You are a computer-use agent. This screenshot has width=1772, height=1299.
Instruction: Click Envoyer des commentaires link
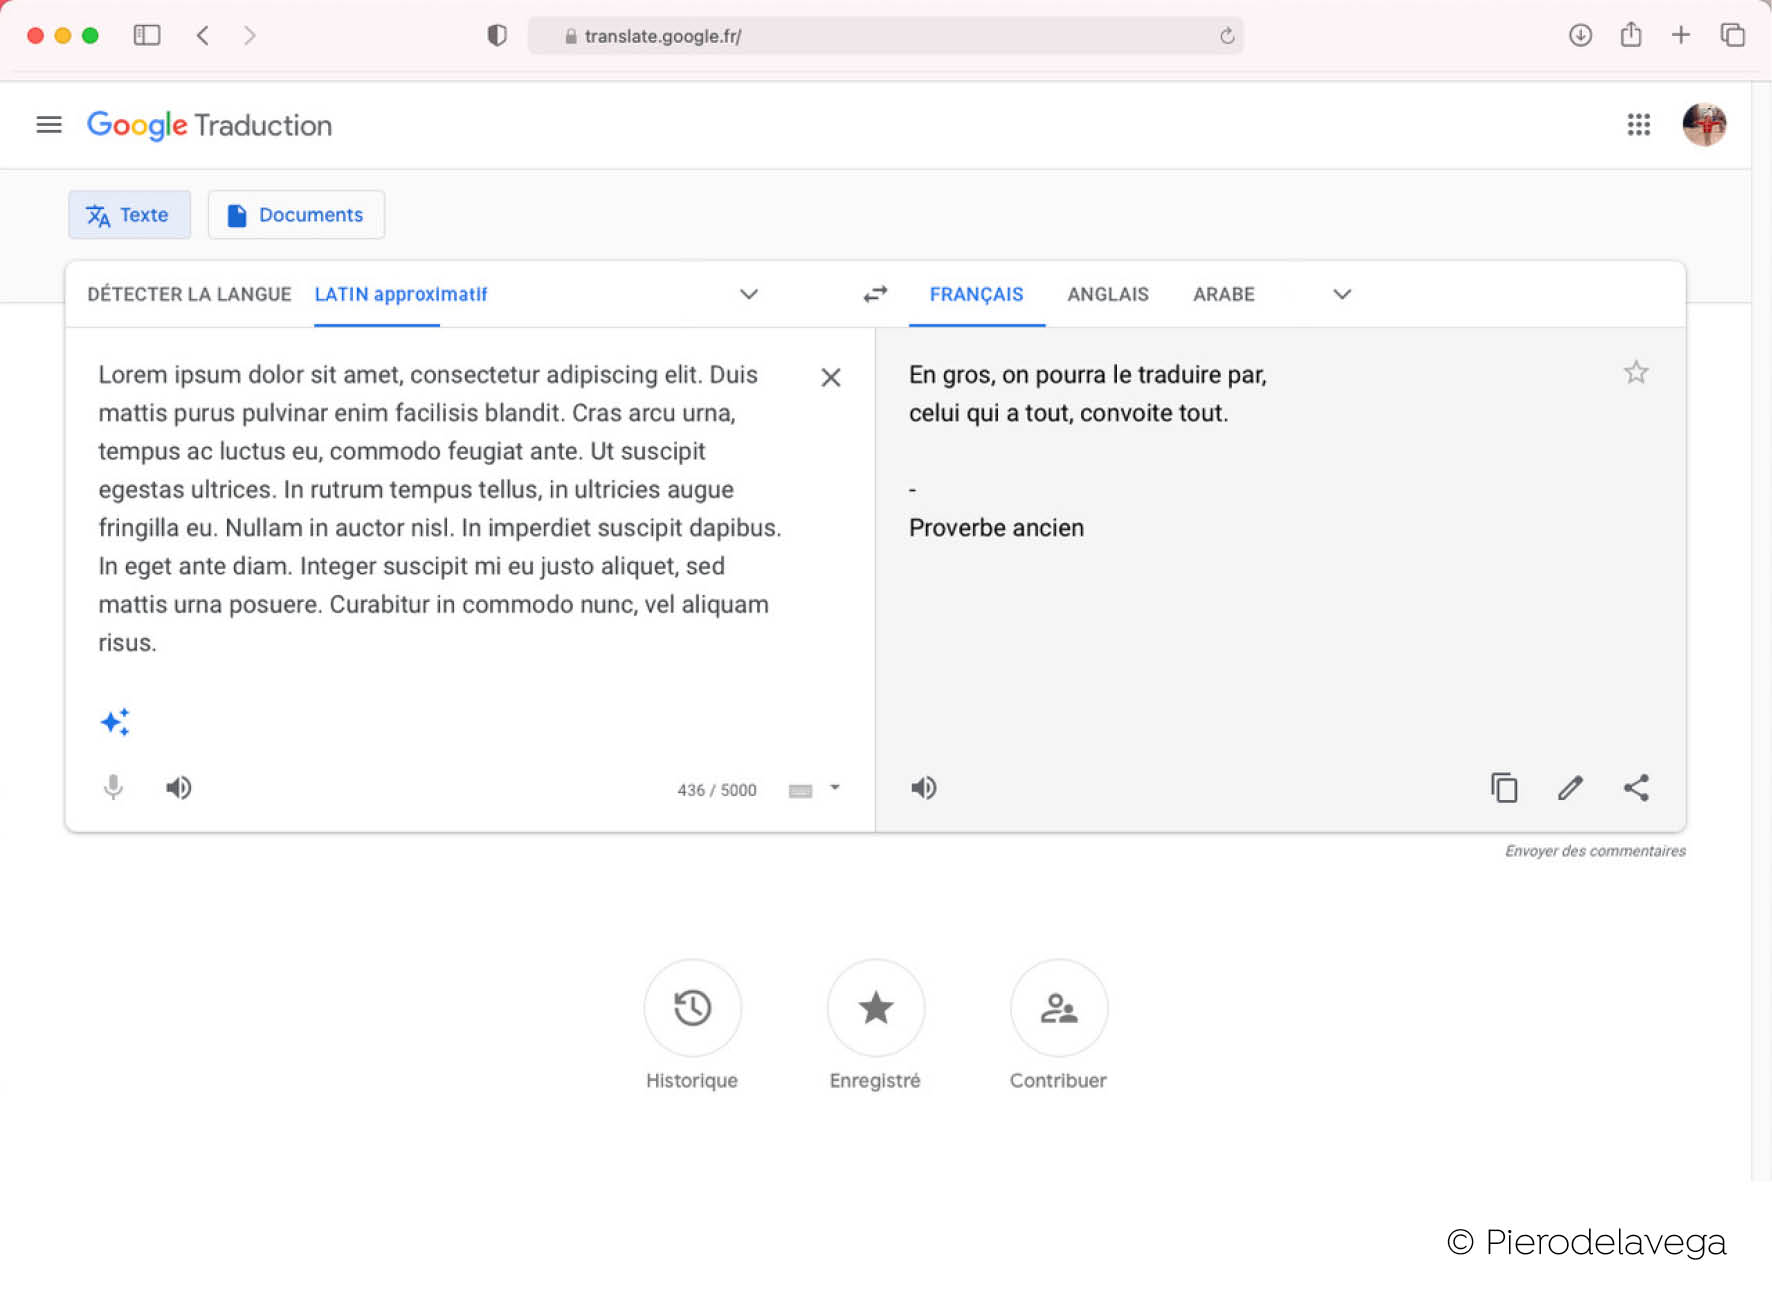pos(1595,851)
